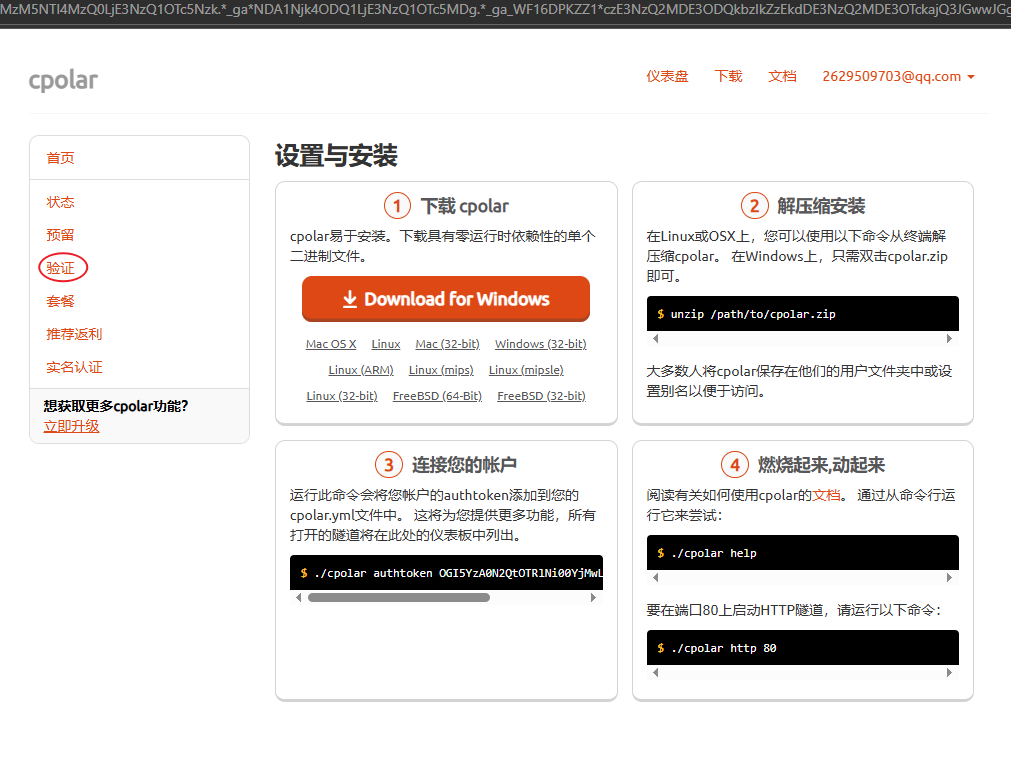Open 实名认证 in the sidebar
Screen dimensions: 1011x762
[74, 367]
